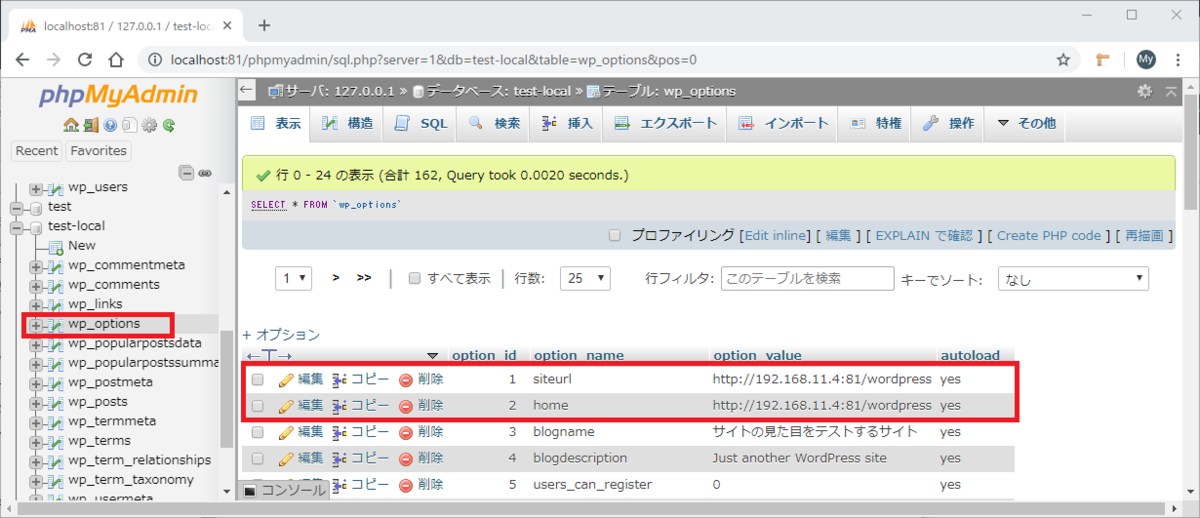Click pencil edit icon for home row
This screenshot has width=1200, height=518.
(286, 406)
